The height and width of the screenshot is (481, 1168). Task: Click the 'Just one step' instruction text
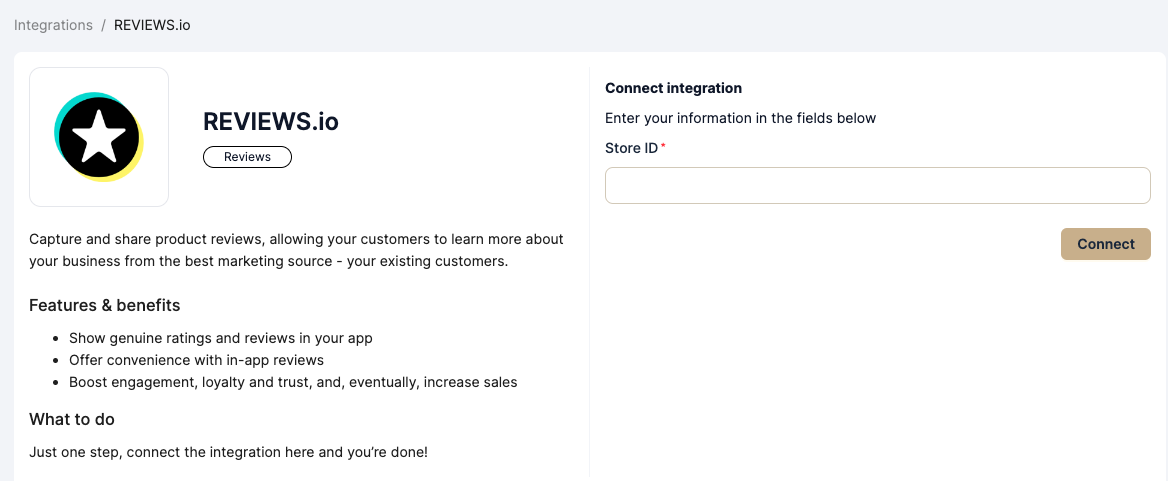(x=228, y=452)
